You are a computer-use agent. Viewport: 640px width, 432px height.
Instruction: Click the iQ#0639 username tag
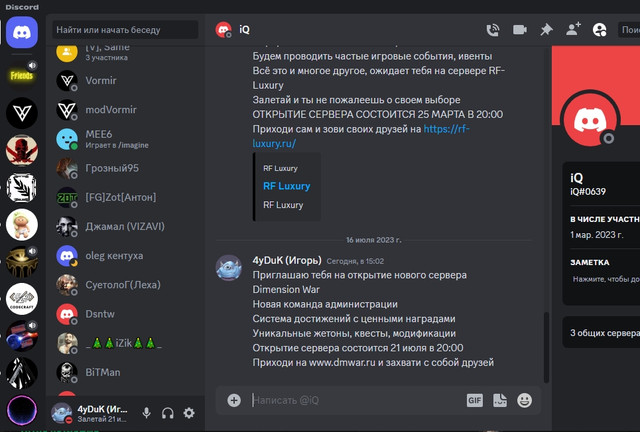(588, 192)
